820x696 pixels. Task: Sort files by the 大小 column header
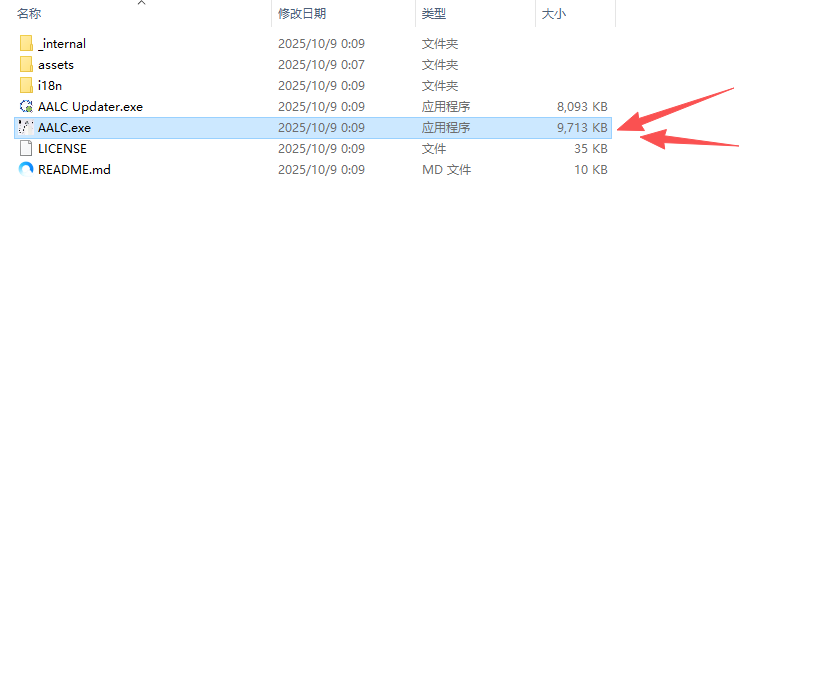click(x=554, y=14)
